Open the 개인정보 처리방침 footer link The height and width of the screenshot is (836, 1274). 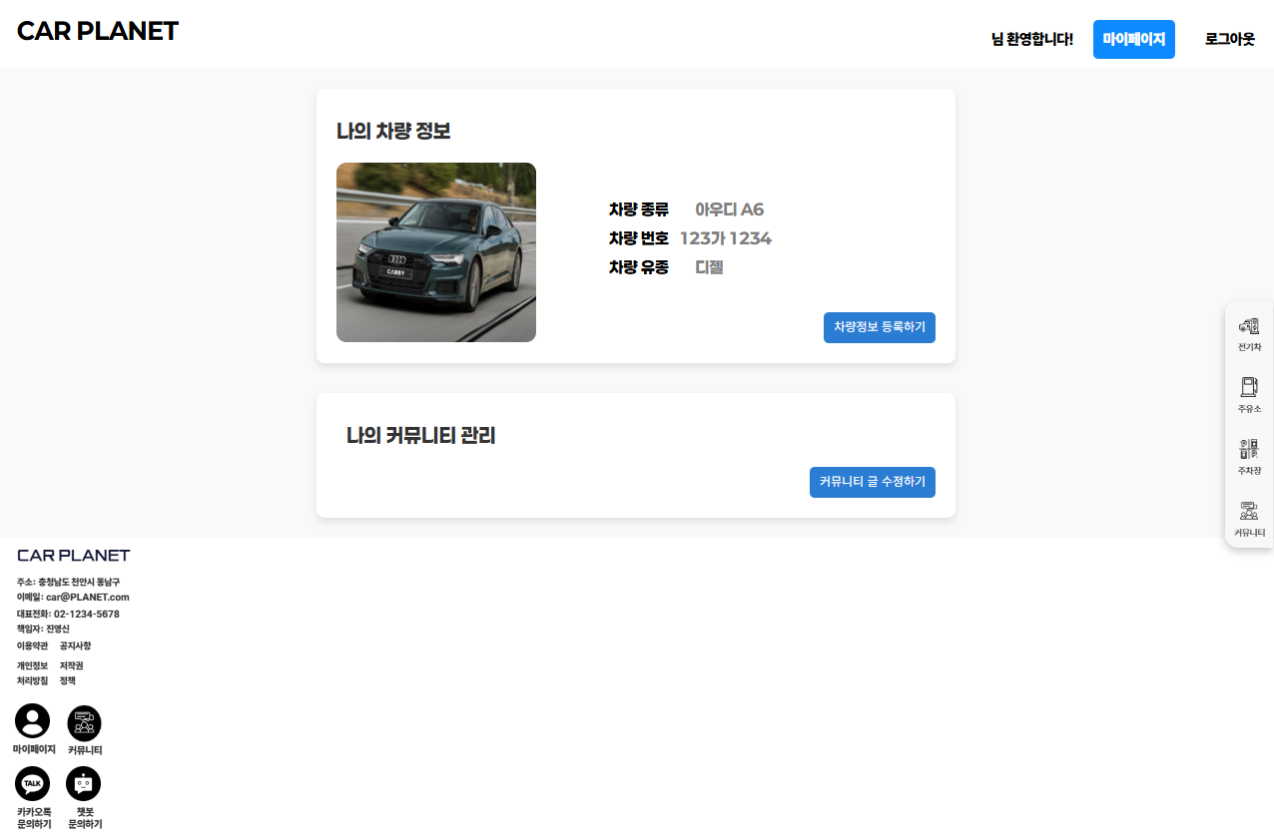tap(32, 673)
